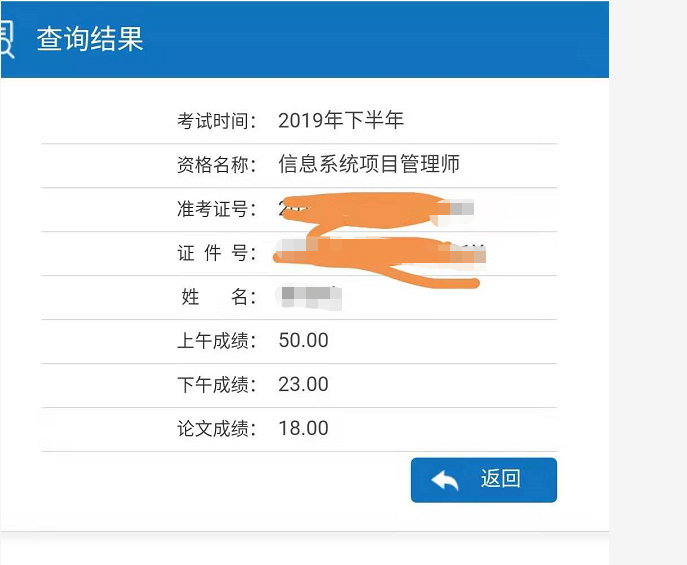Click the 准考证号 label

click(x=217, y=209)
